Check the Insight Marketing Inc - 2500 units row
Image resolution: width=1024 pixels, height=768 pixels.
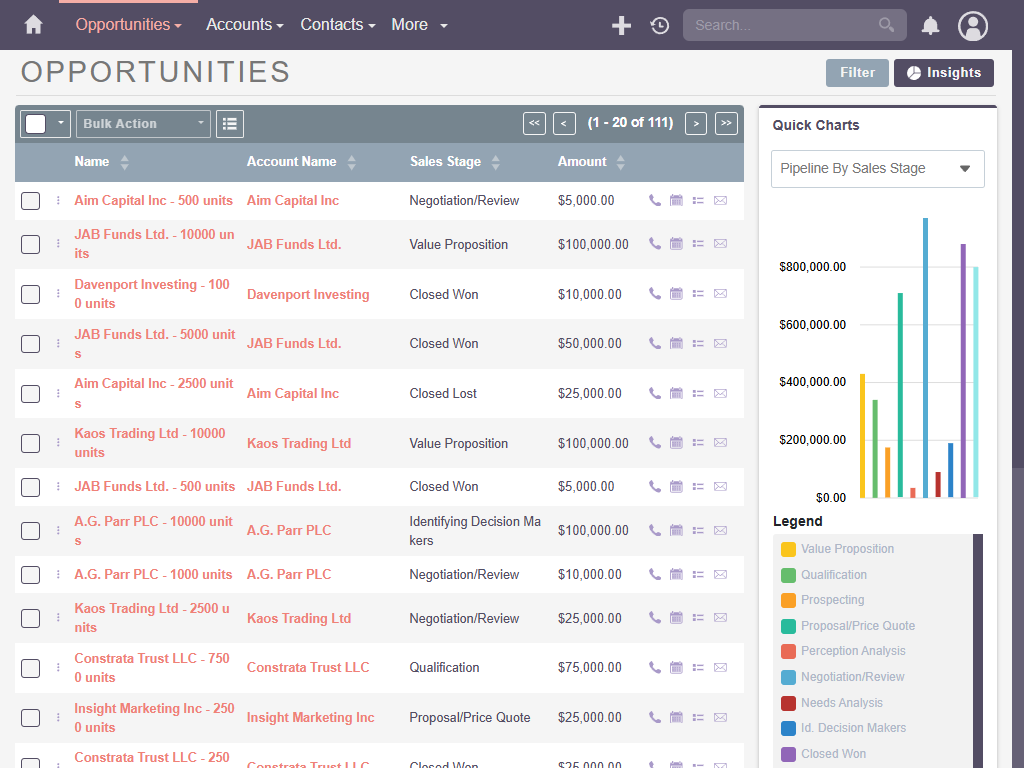30,718
